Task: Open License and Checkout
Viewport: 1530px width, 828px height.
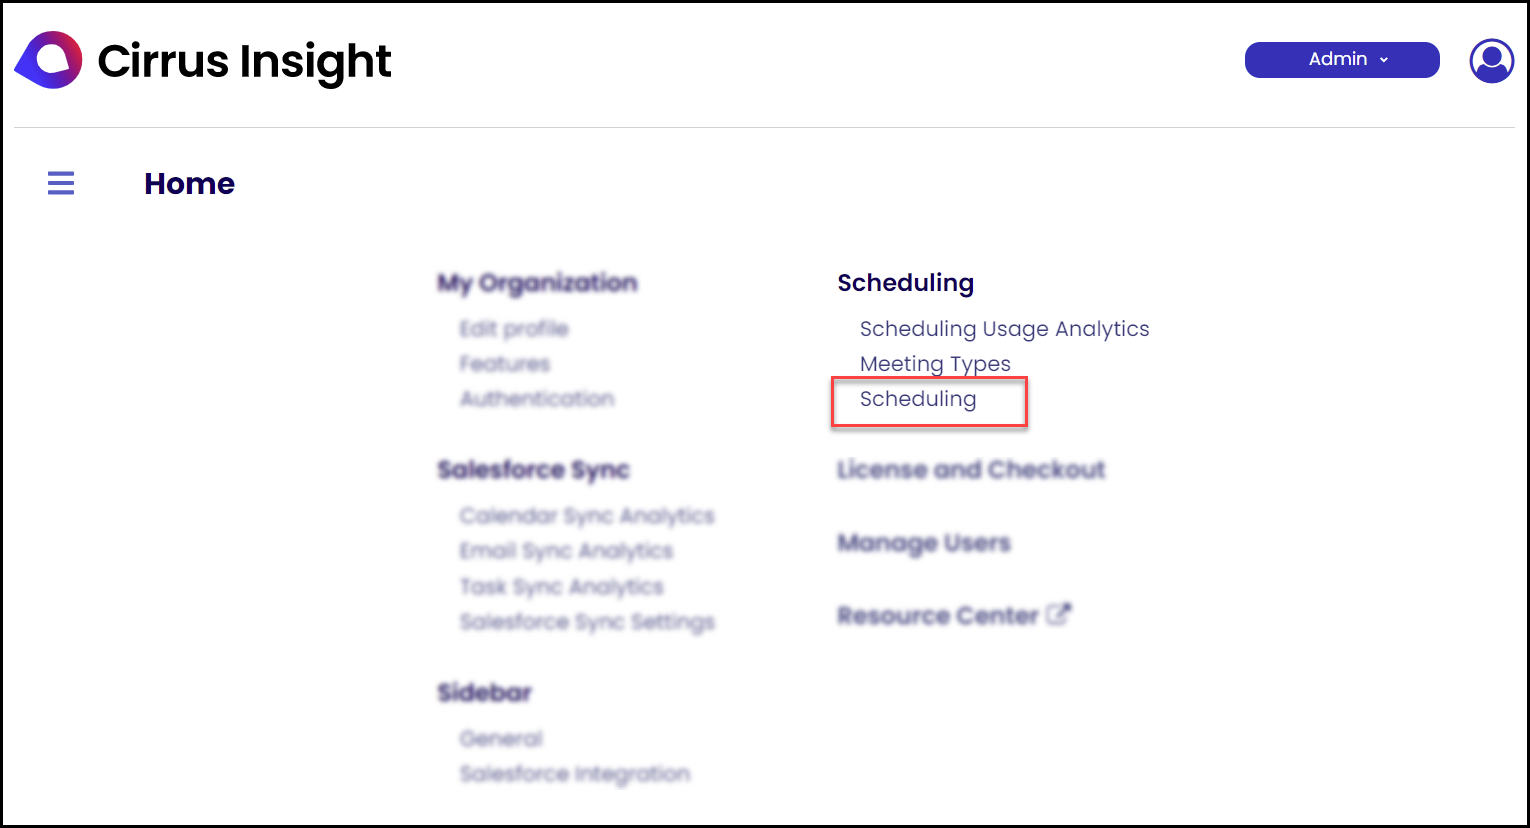Action: pos(971,470)
